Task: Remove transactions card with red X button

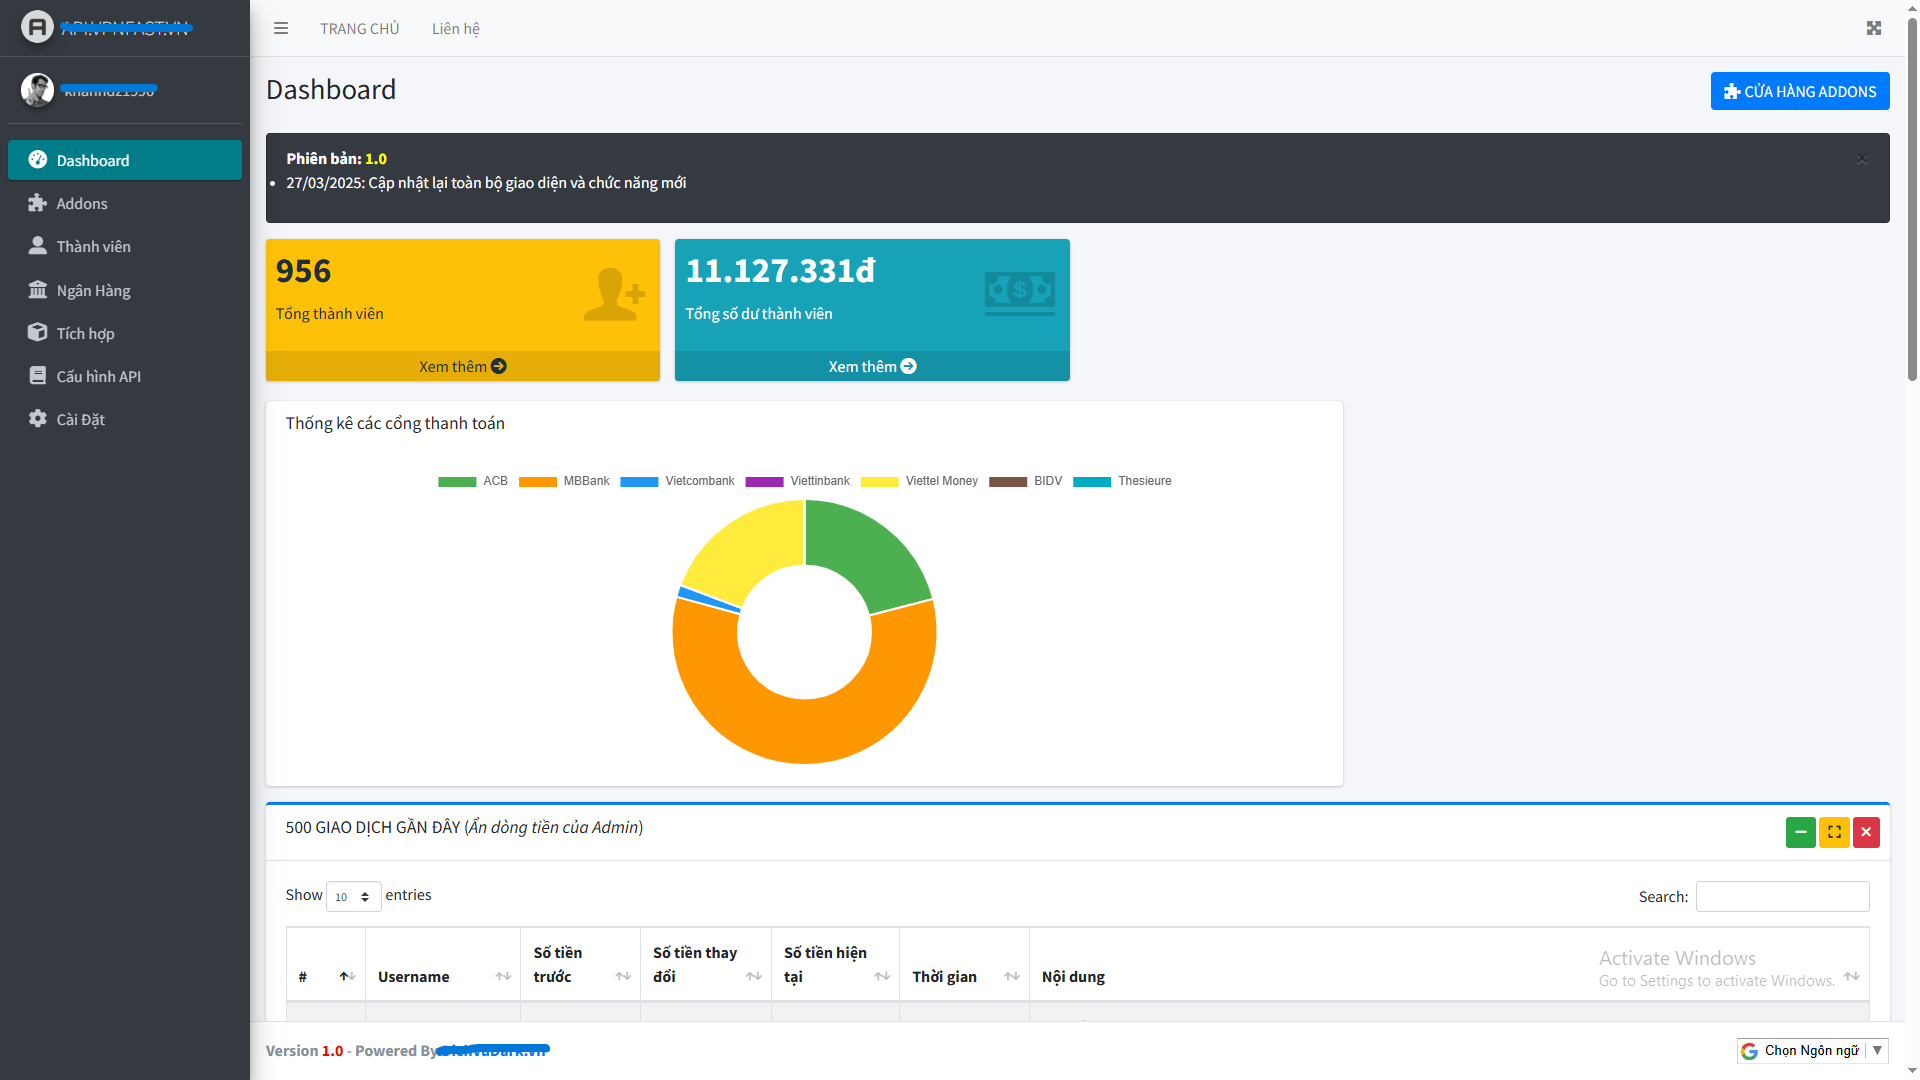Action: point(1866,832)
